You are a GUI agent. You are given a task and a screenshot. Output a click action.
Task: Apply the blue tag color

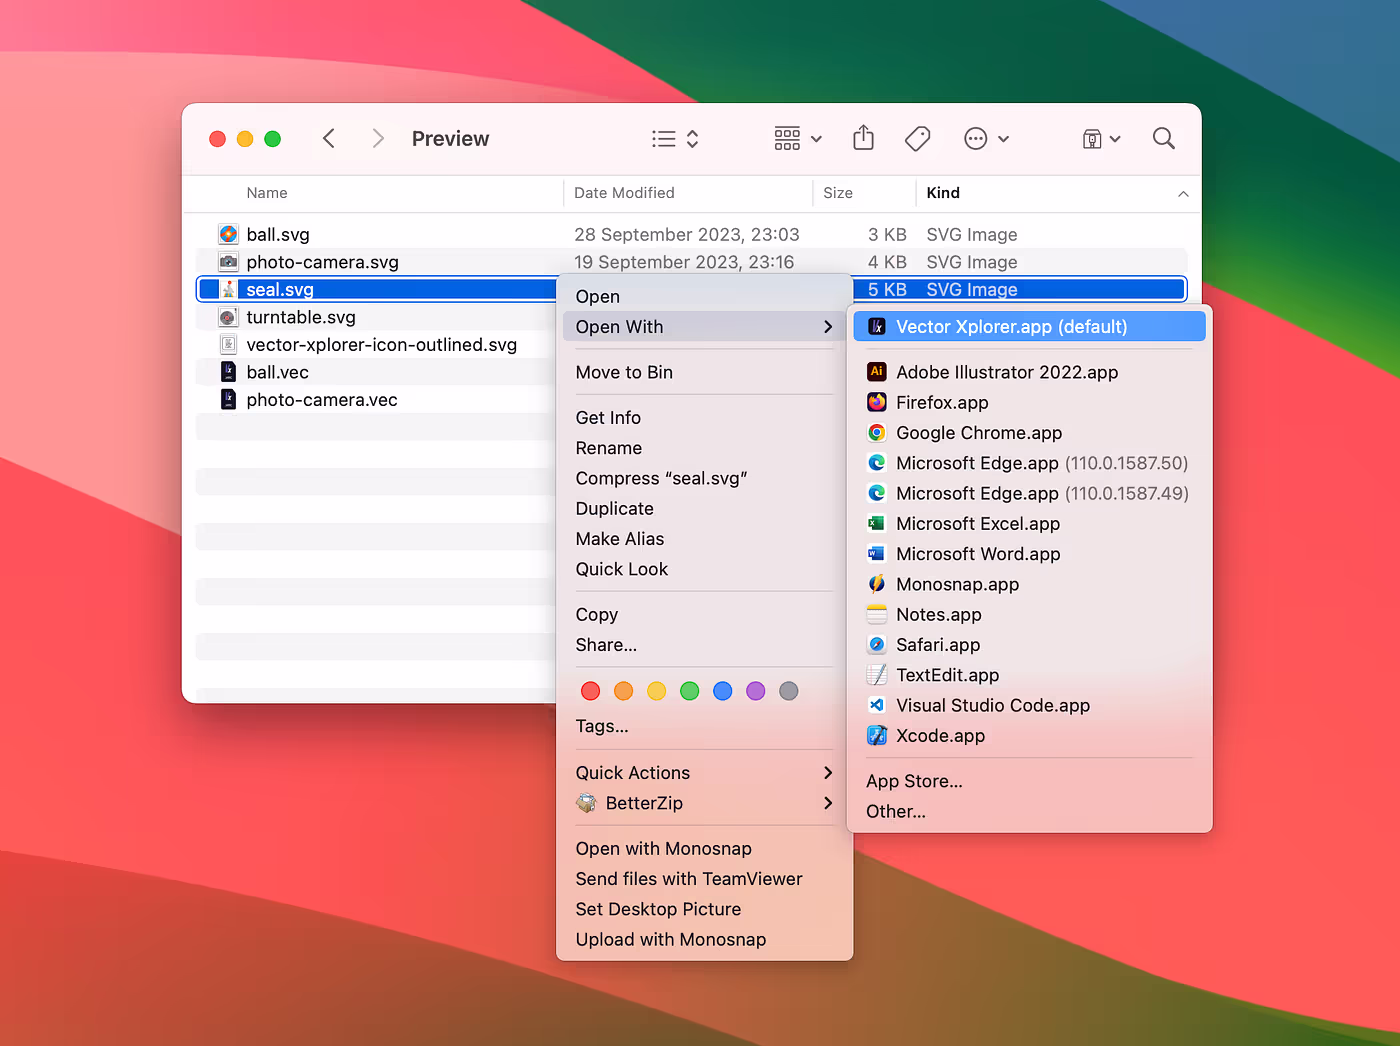pyautogui.click(x=723, y=691)
